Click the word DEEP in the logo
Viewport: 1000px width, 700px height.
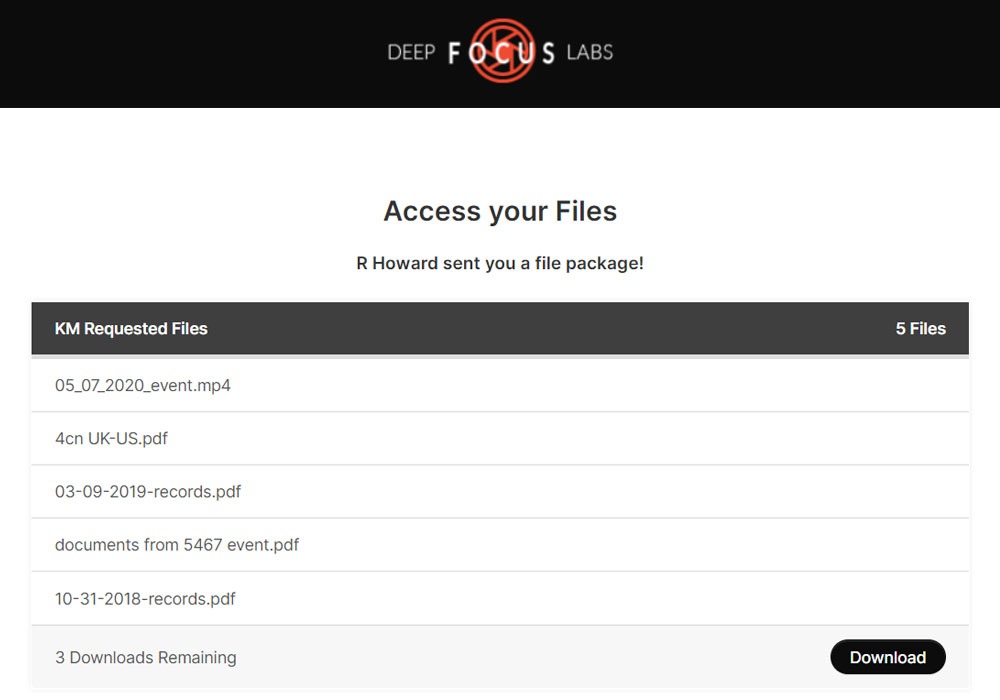(x=411, y=52)
